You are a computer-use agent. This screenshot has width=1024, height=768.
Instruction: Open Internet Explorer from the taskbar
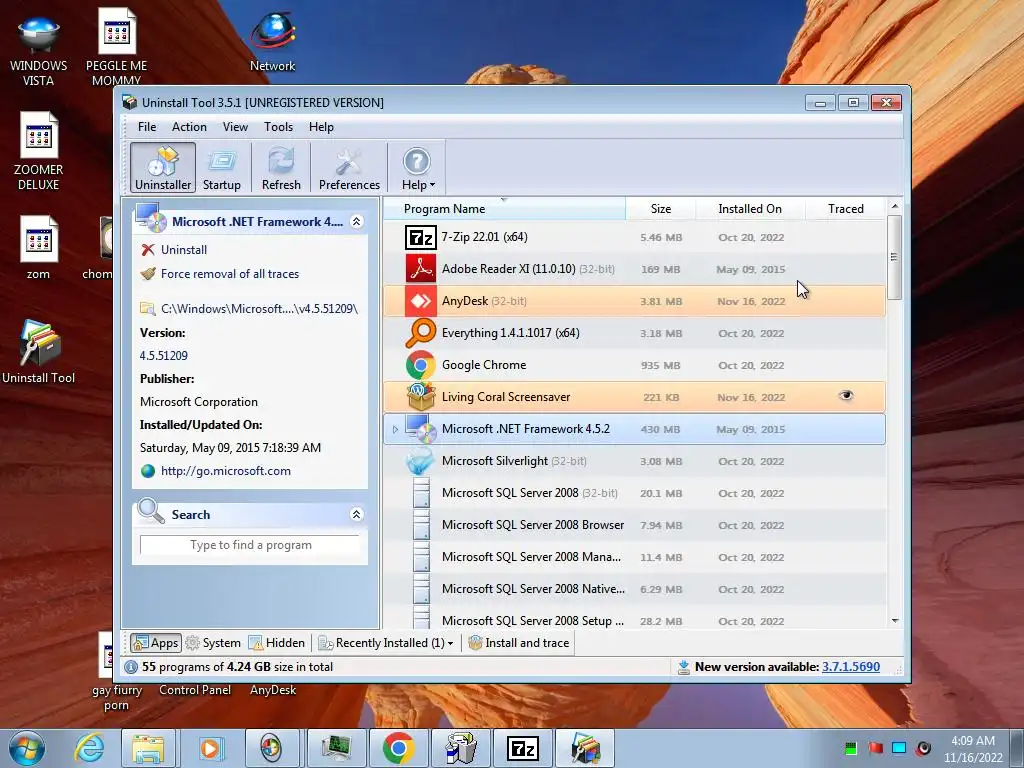coord(89,748)
